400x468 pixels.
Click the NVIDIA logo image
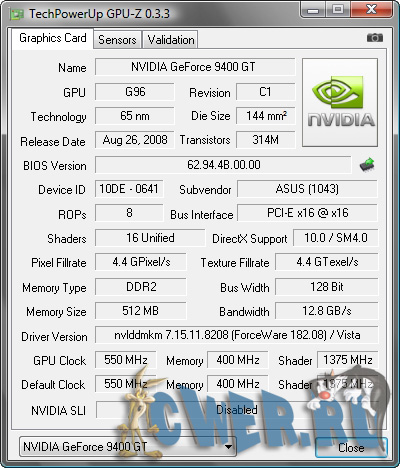click(x=340, y=103)
